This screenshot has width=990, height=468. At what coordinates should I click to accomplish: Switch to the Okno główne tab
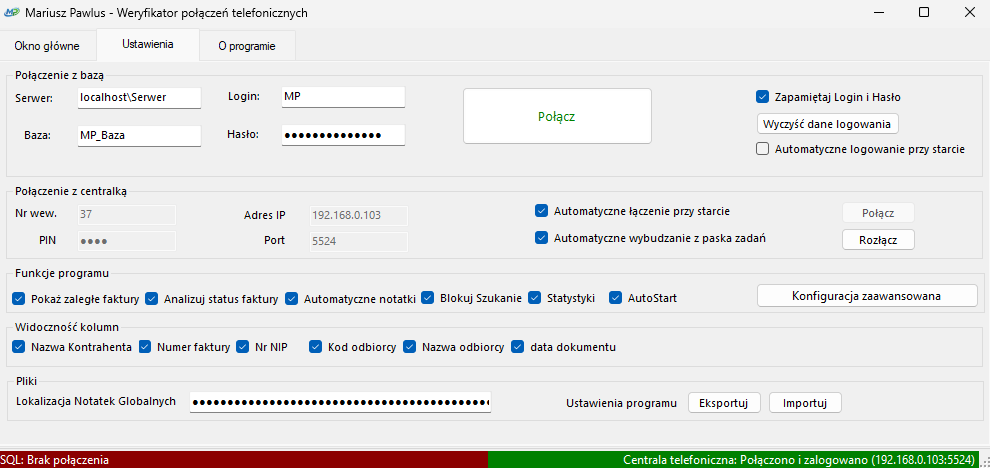(47, 46)
